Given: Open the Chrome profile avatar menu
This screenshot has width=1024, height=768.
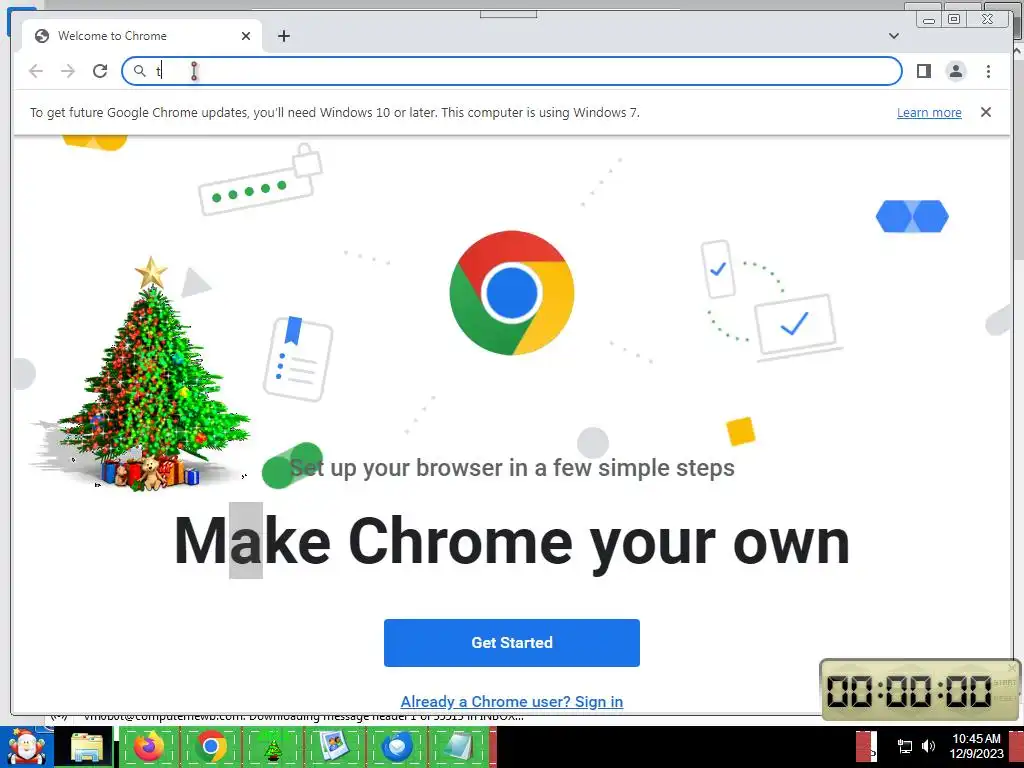Looking at the screenshot, I should coord(955,71).
